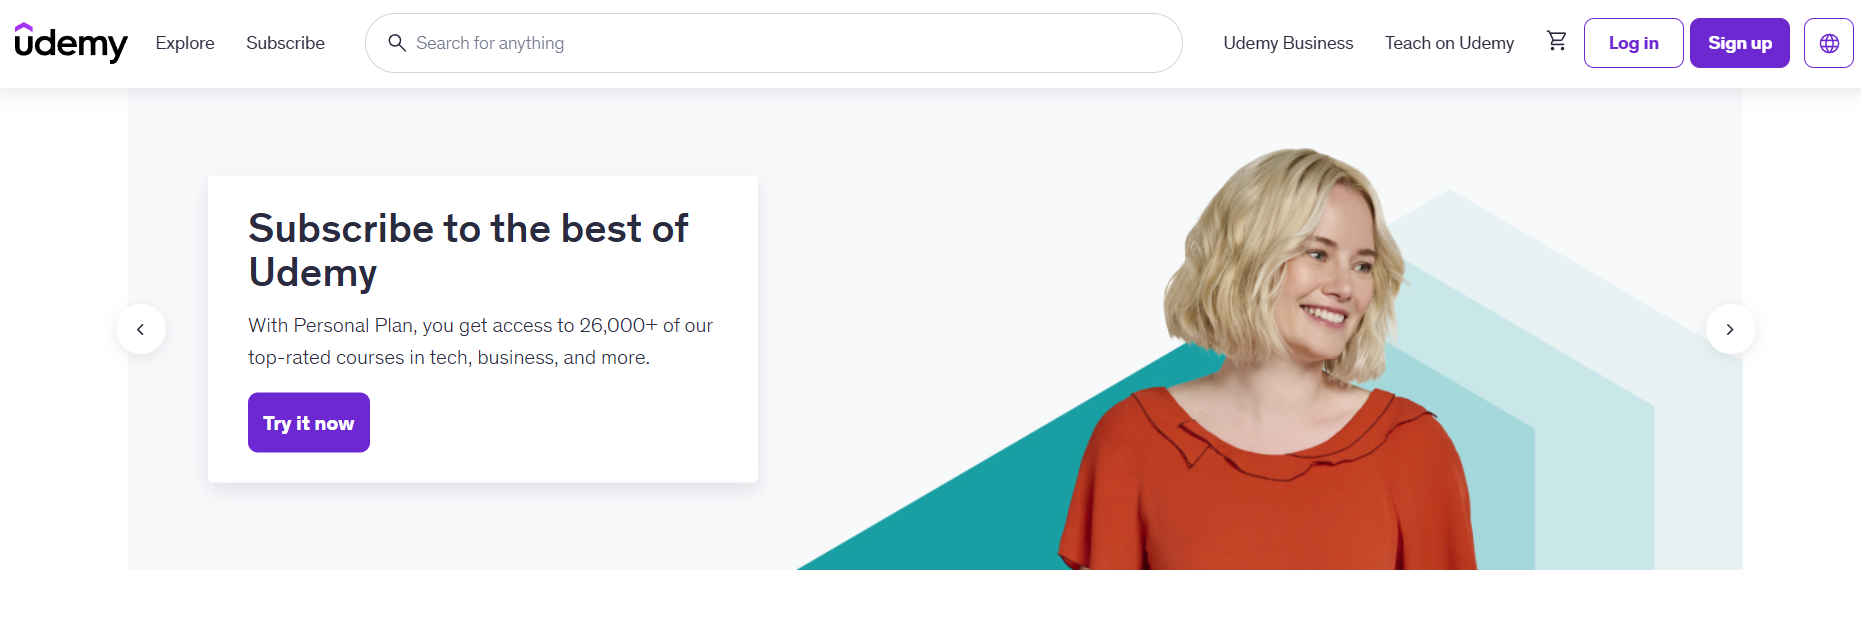Open the language selector globe
The height and width of the screenshot is (630, 1861).
point(1828,43)
